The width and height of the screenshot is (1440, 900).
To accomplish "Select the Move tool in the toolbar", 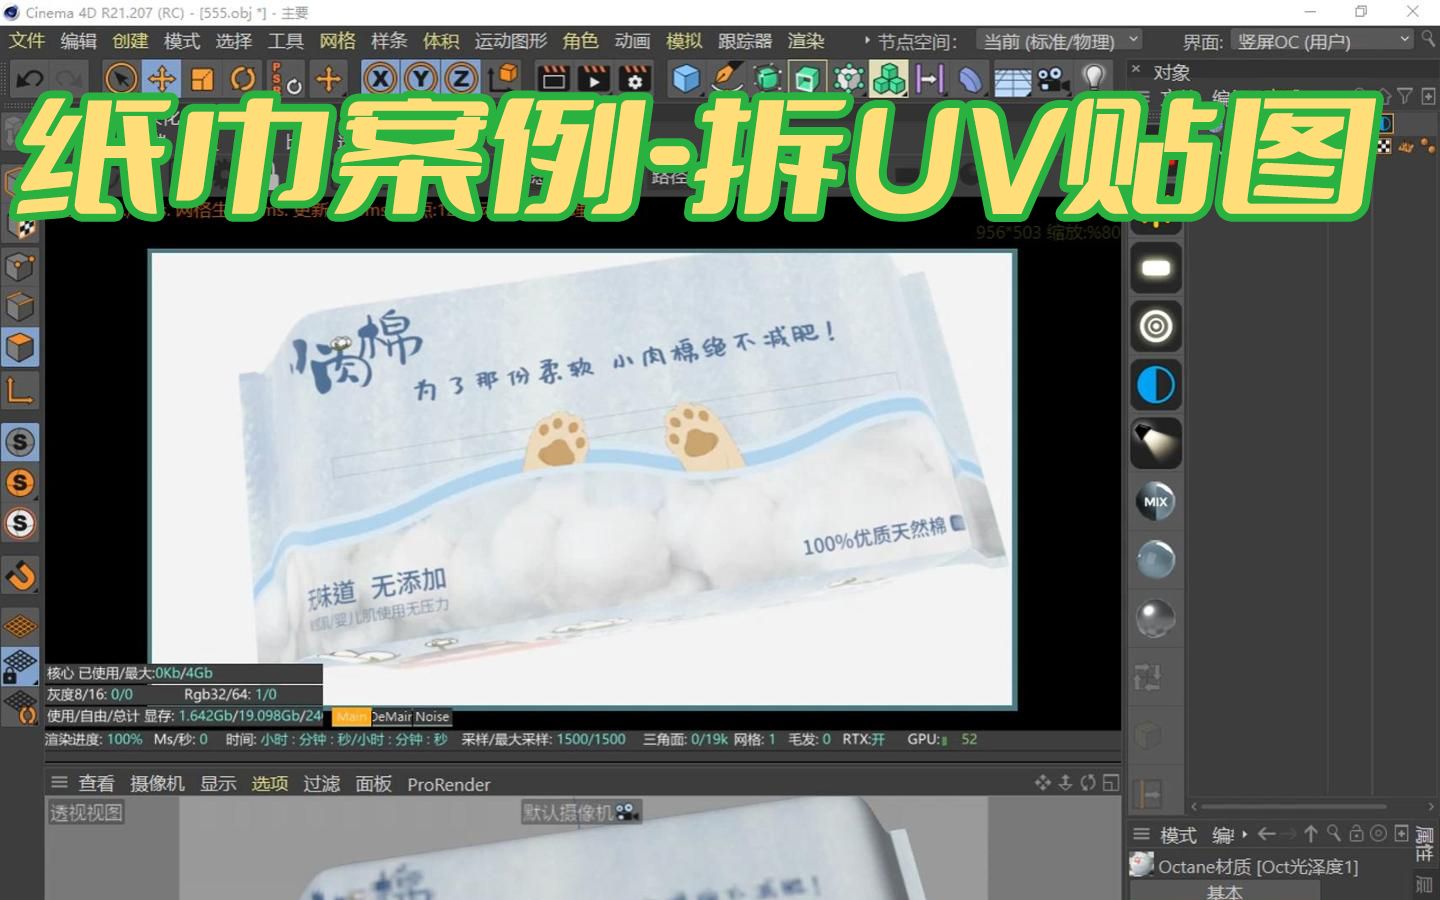I will click(160, 78).
